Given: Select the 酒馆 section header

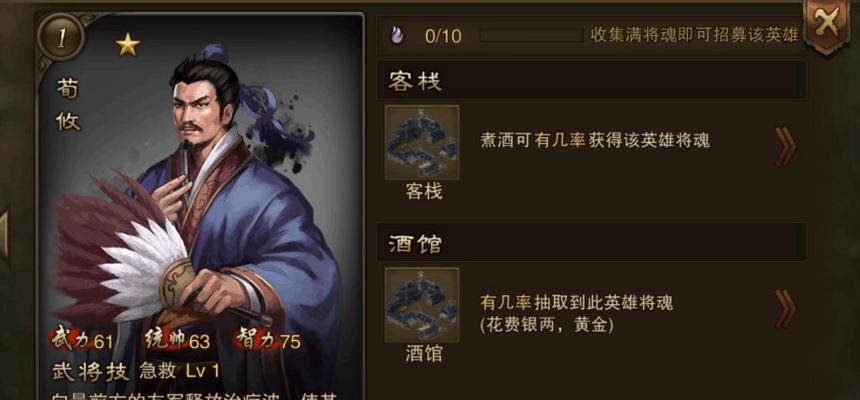Looking at the screenshot, I should [x=591, y=242].
